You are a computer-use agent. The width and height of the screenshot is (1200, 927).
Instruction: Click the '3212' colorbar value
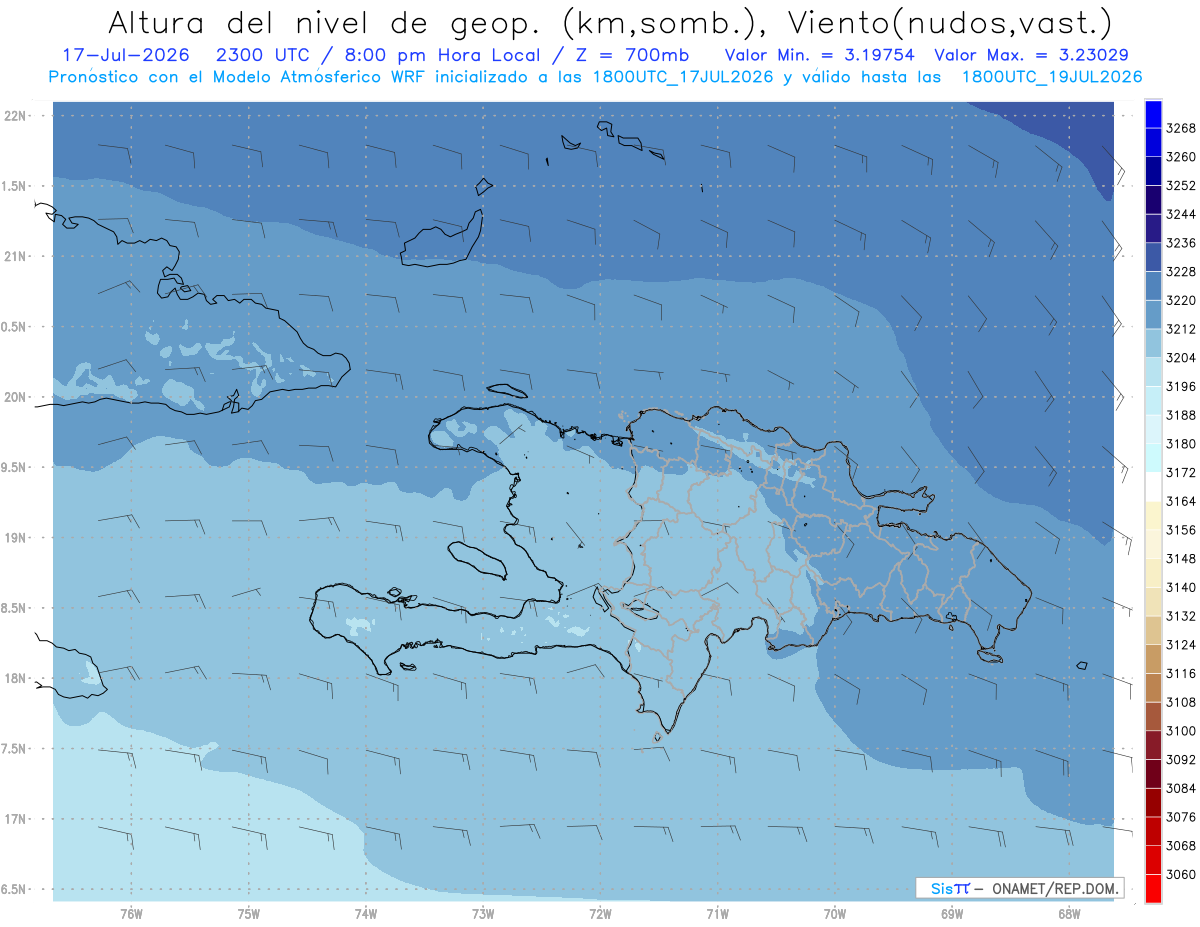(1181, 329)
